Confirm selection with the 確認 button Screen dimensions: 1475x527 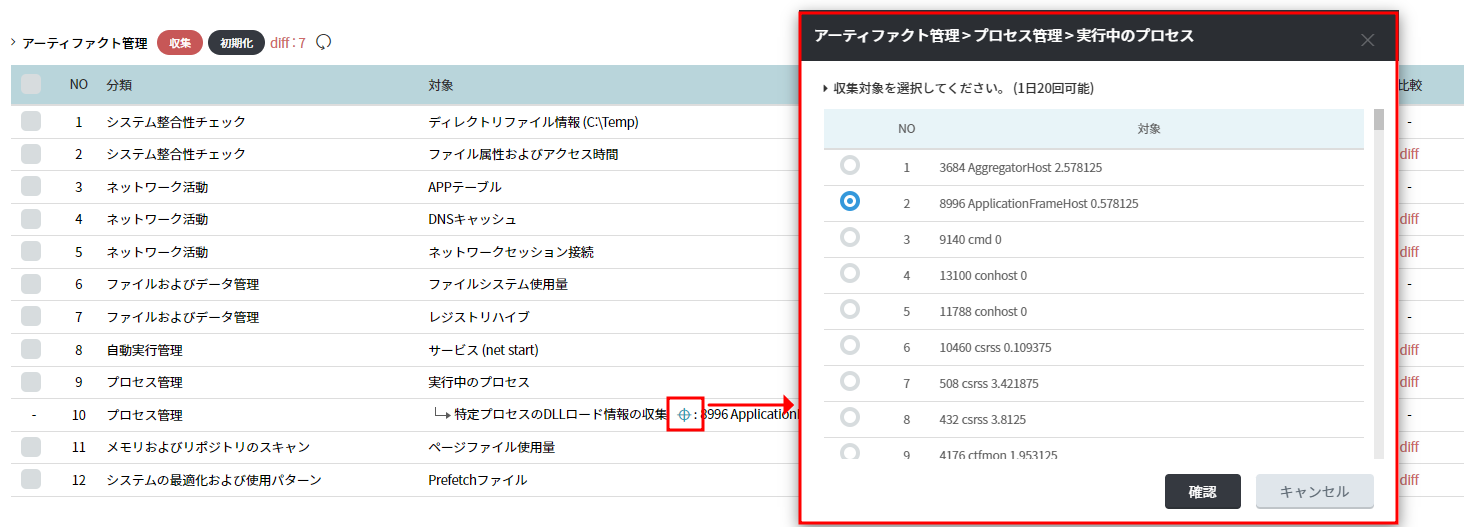coord(1202,491)
